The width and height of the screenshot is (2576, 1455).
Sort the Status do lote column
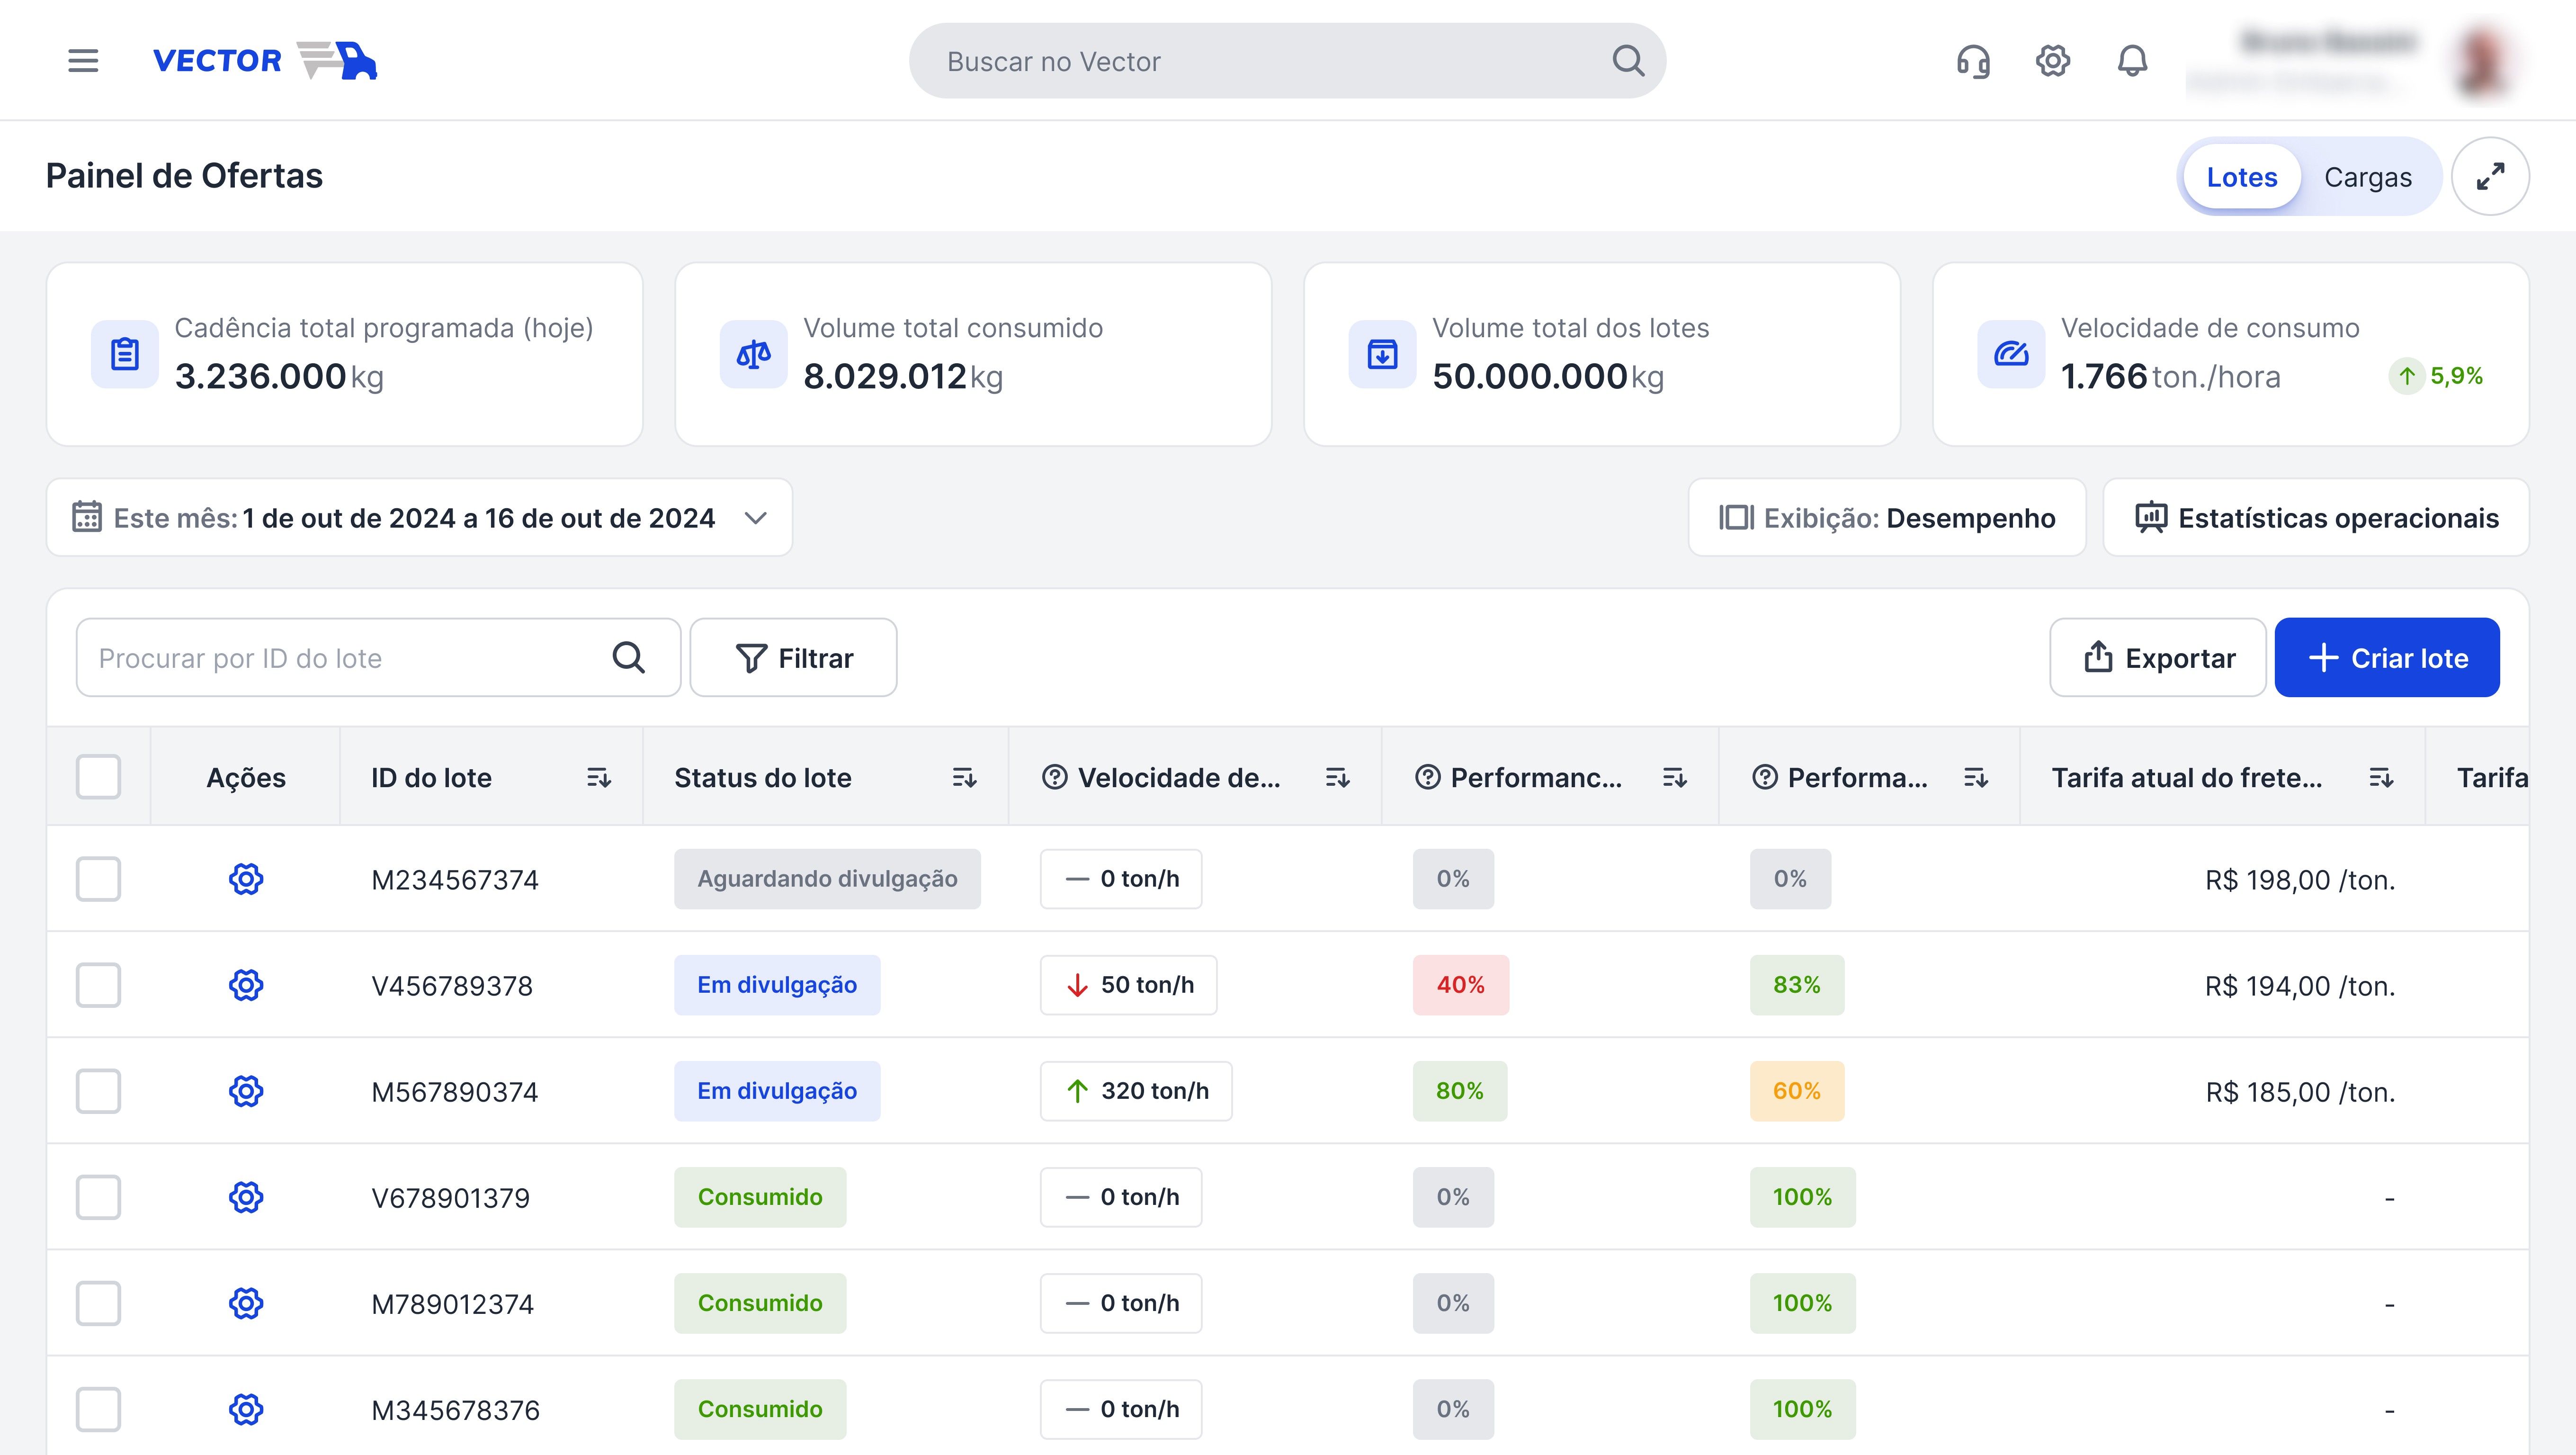pos(963,778)
